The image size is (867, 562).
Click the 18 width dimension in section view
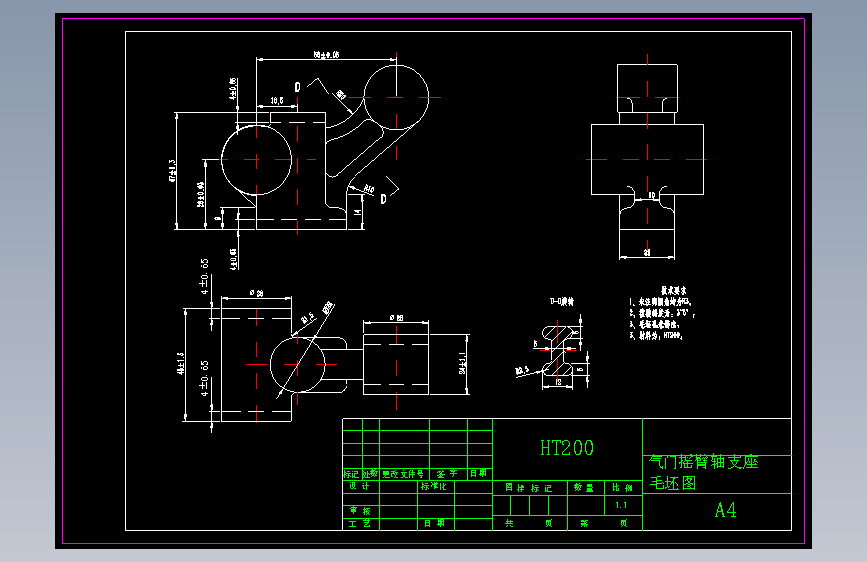coord(558,382)
